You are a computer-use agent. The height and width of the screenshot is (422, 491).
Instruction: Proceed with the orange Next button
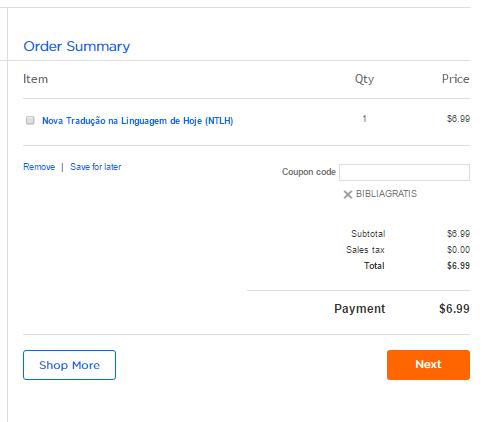[x=428, y=365]
